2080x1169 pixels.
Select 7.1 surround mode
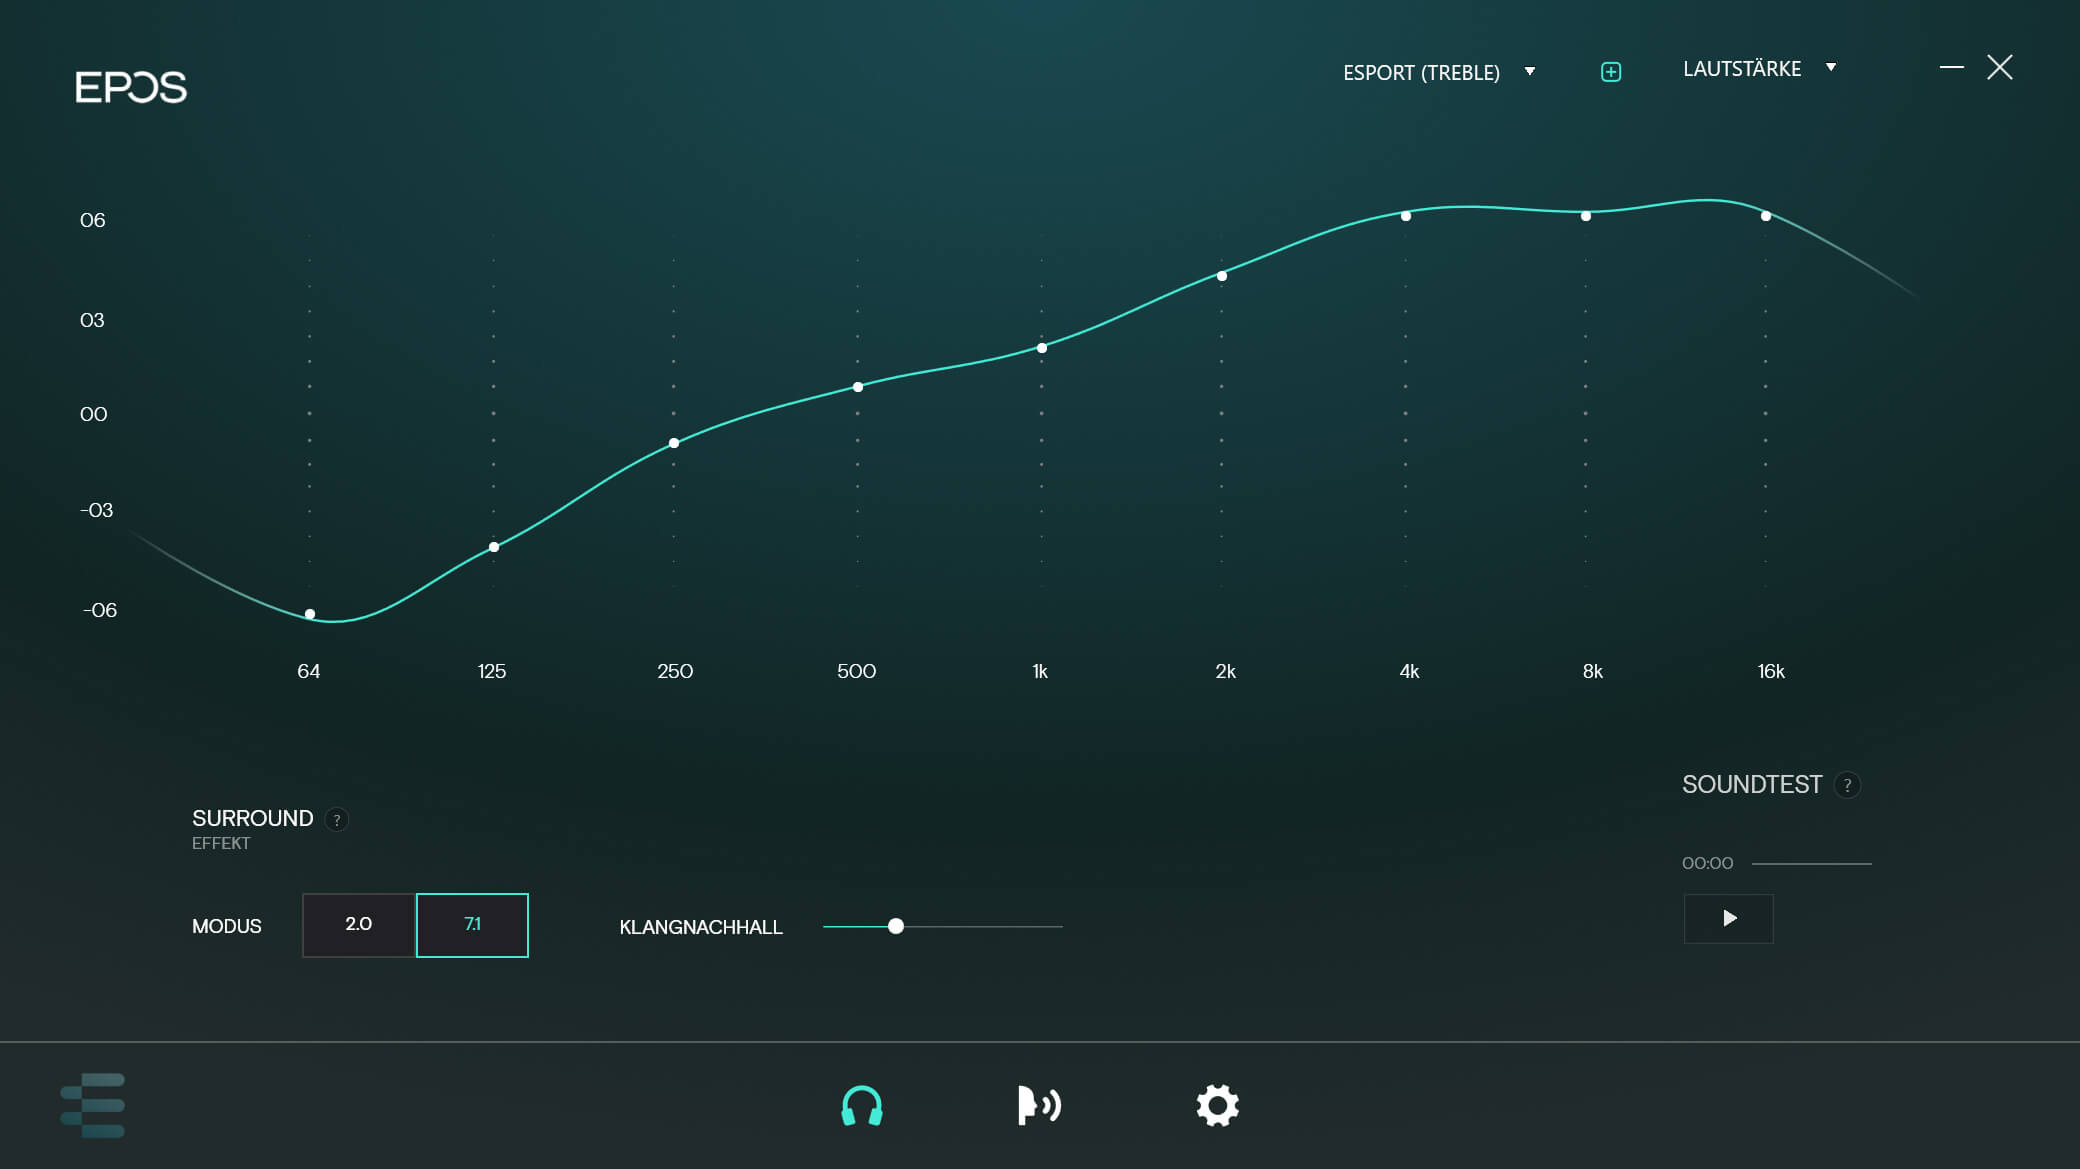[472, 925]
